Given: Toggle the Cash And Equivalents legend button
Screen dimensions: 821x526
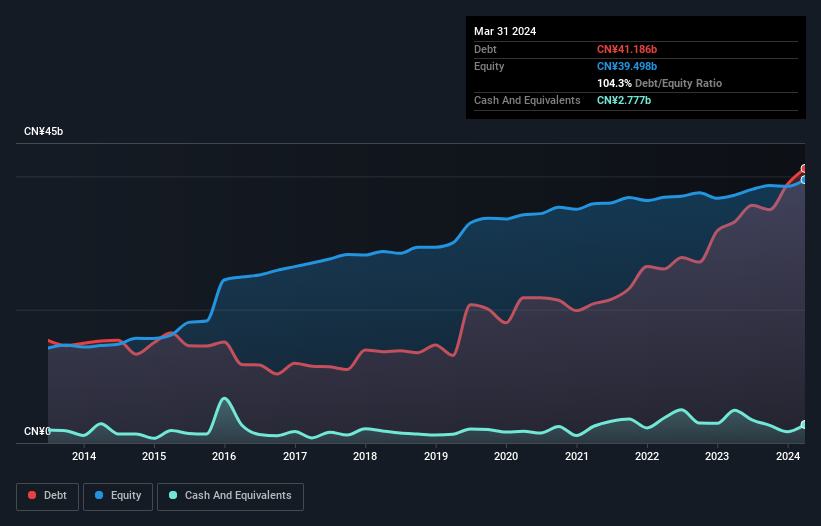Looking at the screenshot, I should click(230, 496).
